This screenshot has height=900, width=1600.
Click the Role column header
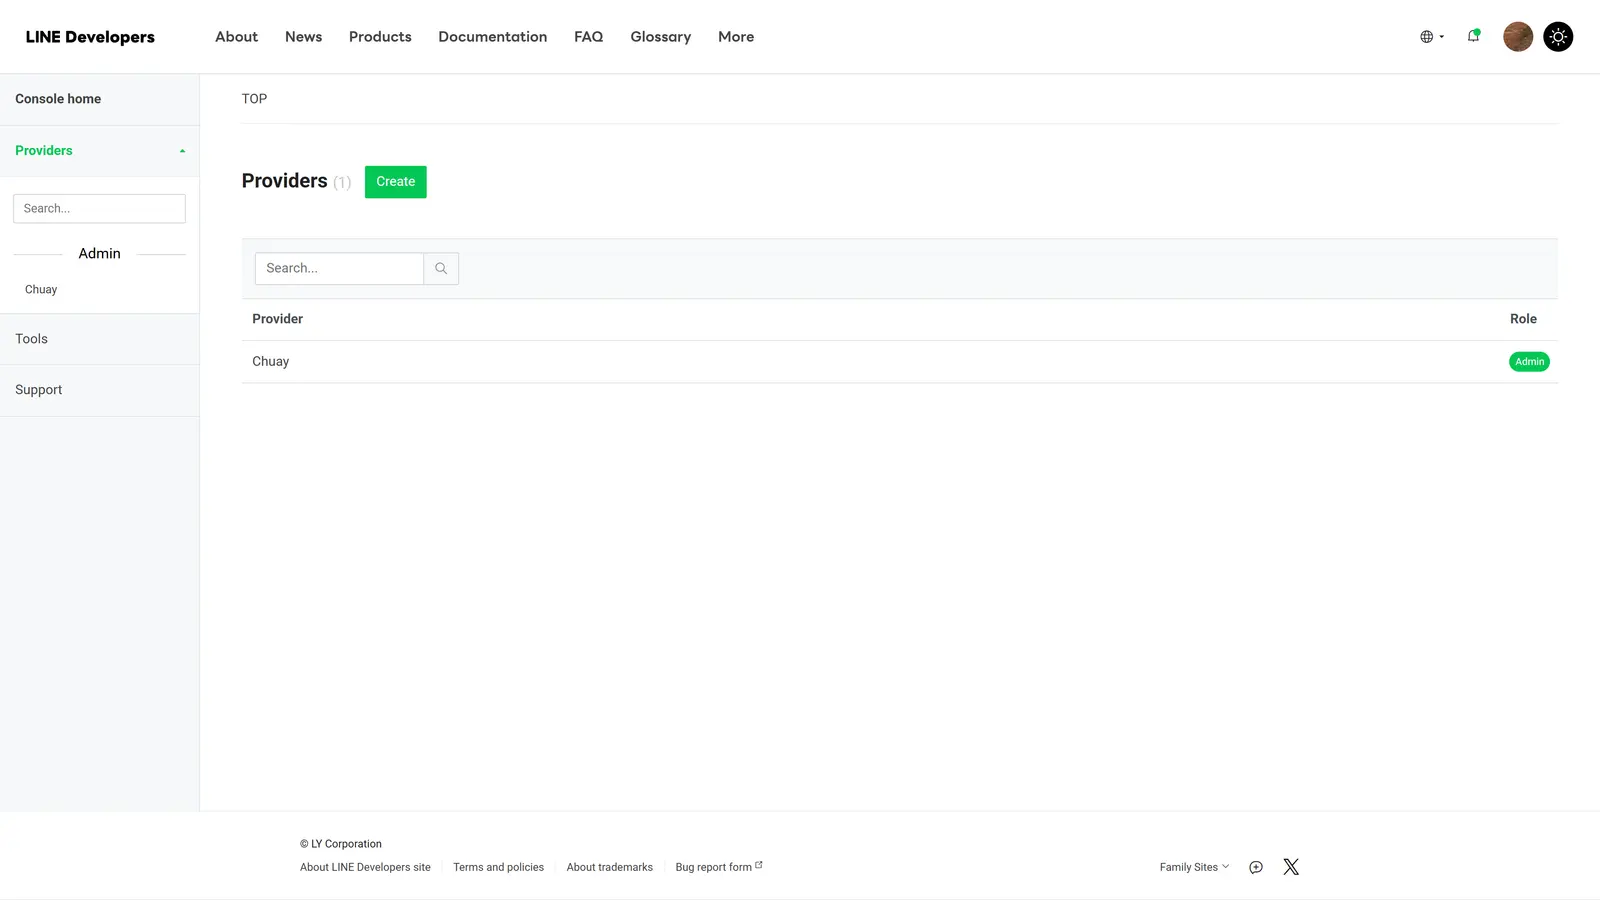[x=1523, y=319]
